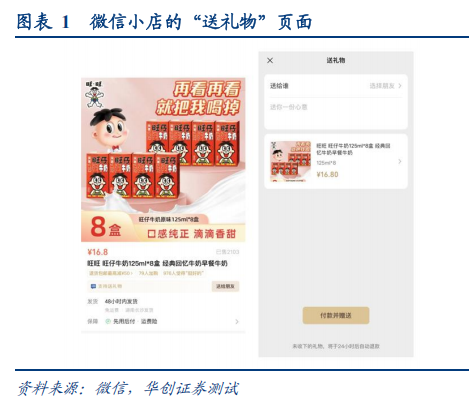The height and width of the screenshot is (410, 474).
Task: Click the 送你一份心意 message field
Action: click(336, 113)
